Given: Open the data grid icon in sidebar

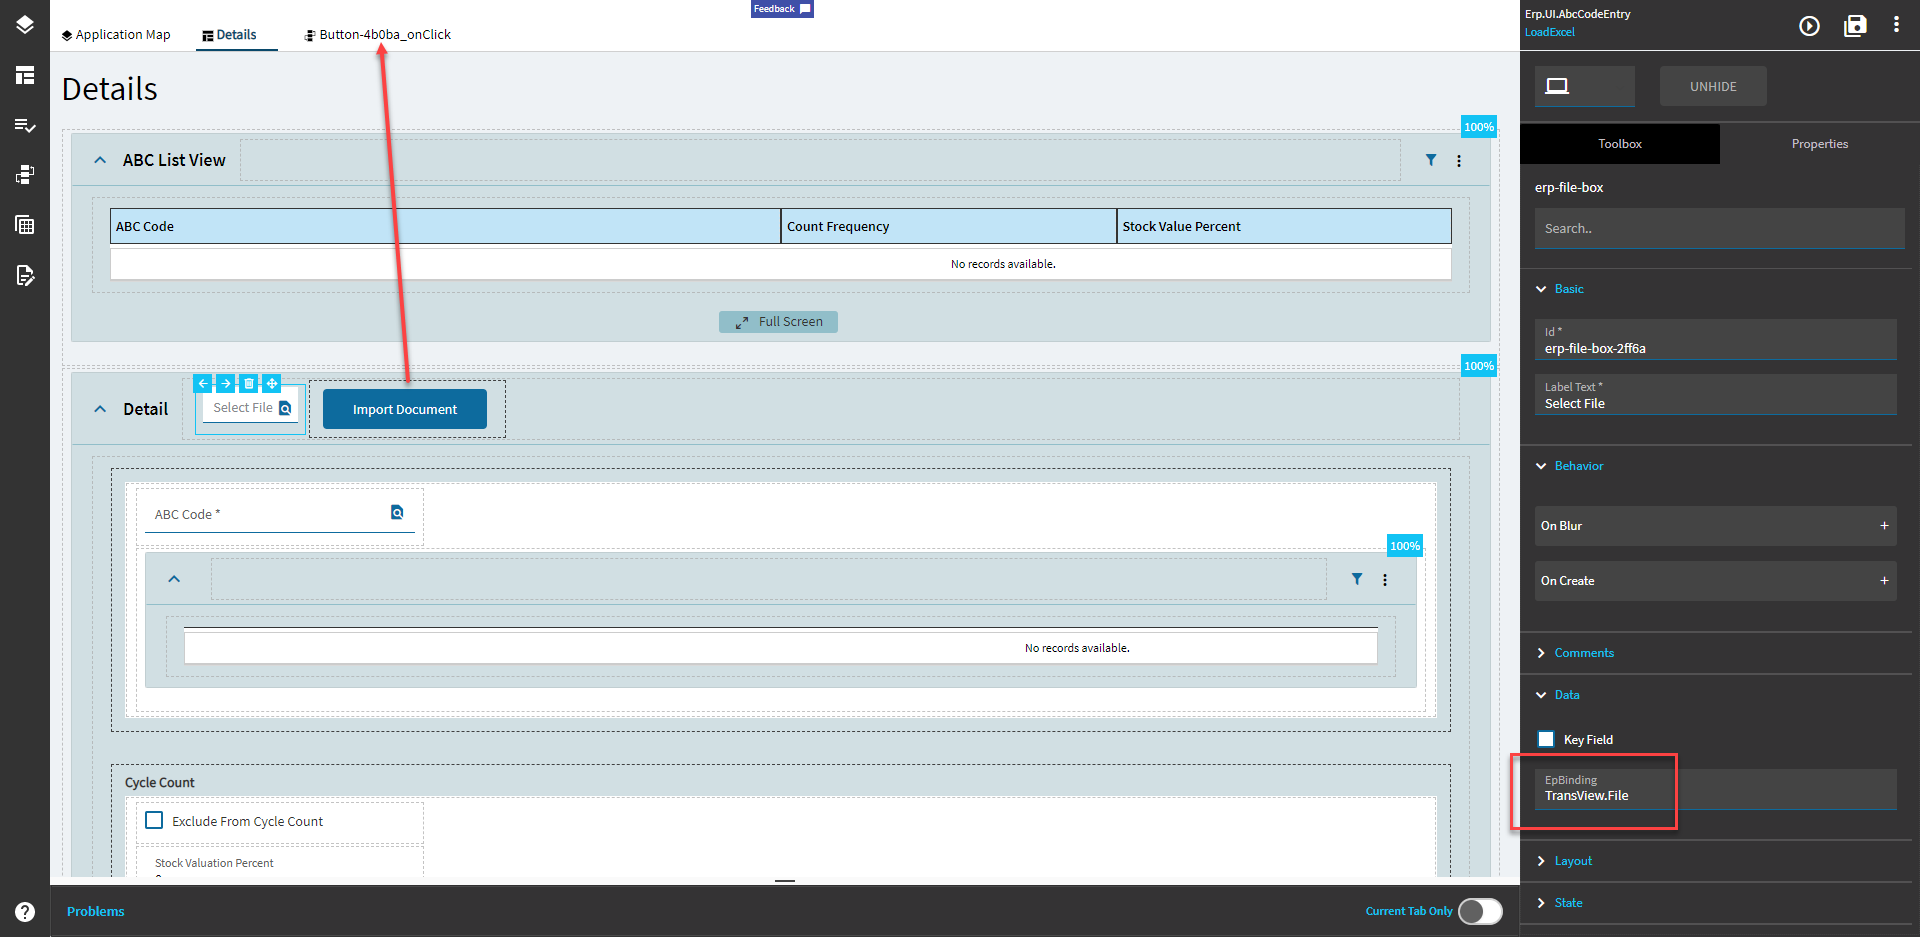Looking at the screenshot, I should (25, 225).
